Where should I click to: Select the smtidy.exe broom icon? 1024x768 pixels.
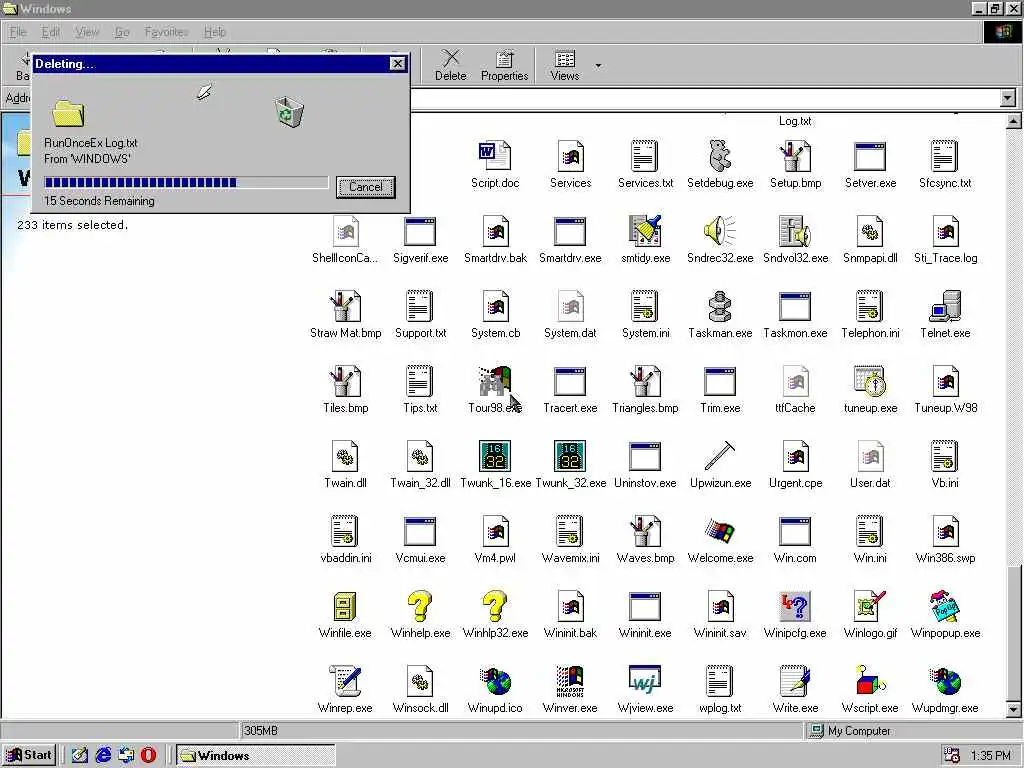click(645, 231)
